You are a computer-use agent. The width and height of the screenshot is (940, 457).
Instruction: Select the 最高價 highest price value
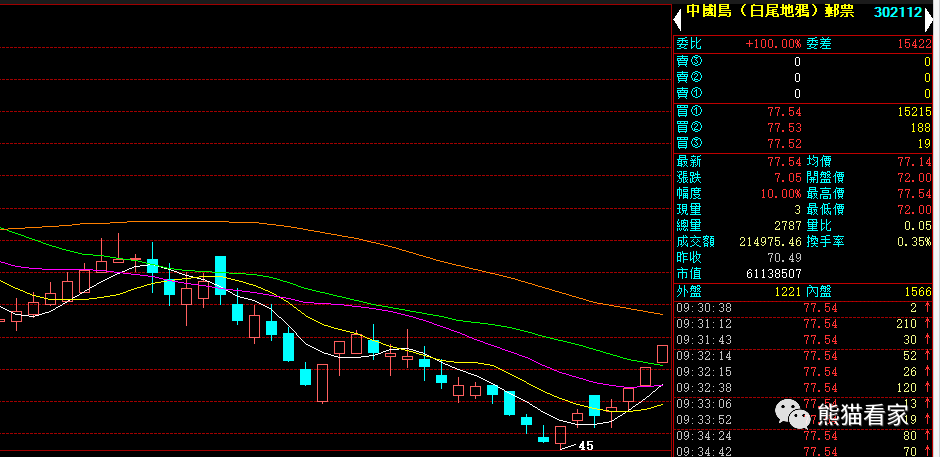(x=915, y=194)
